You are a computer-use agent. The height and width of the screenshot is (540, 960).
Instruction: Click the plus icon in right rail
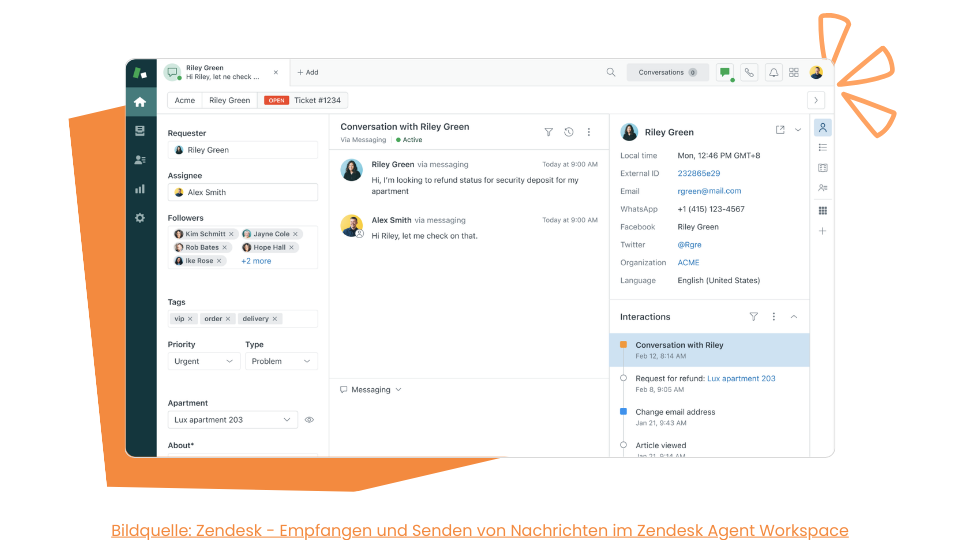click(822, 231)
